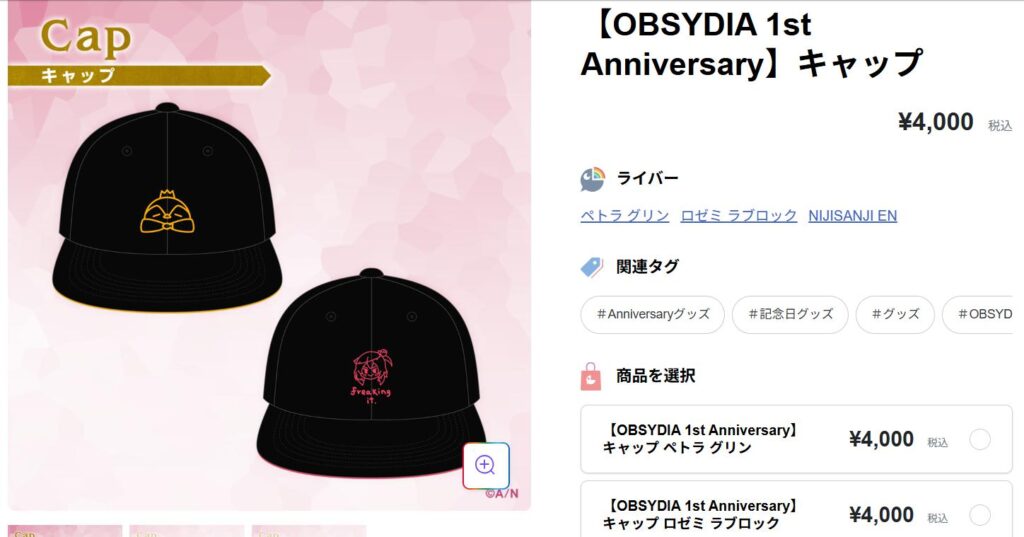Click the blue related-tags tag icon

click(x=592, y=267)
